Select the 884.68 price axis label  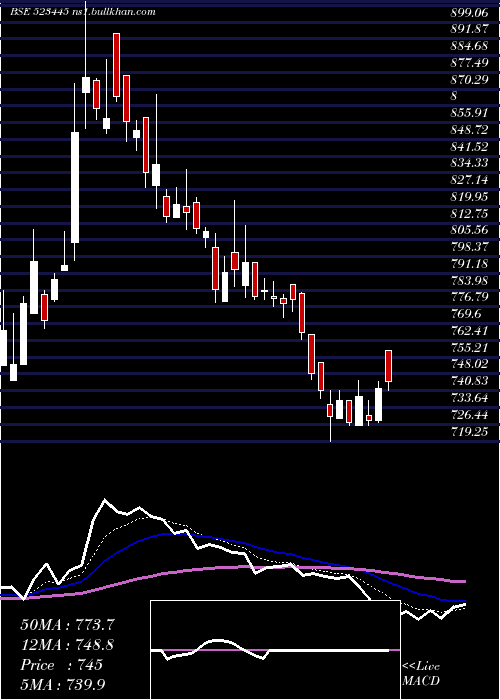(469, 46)
